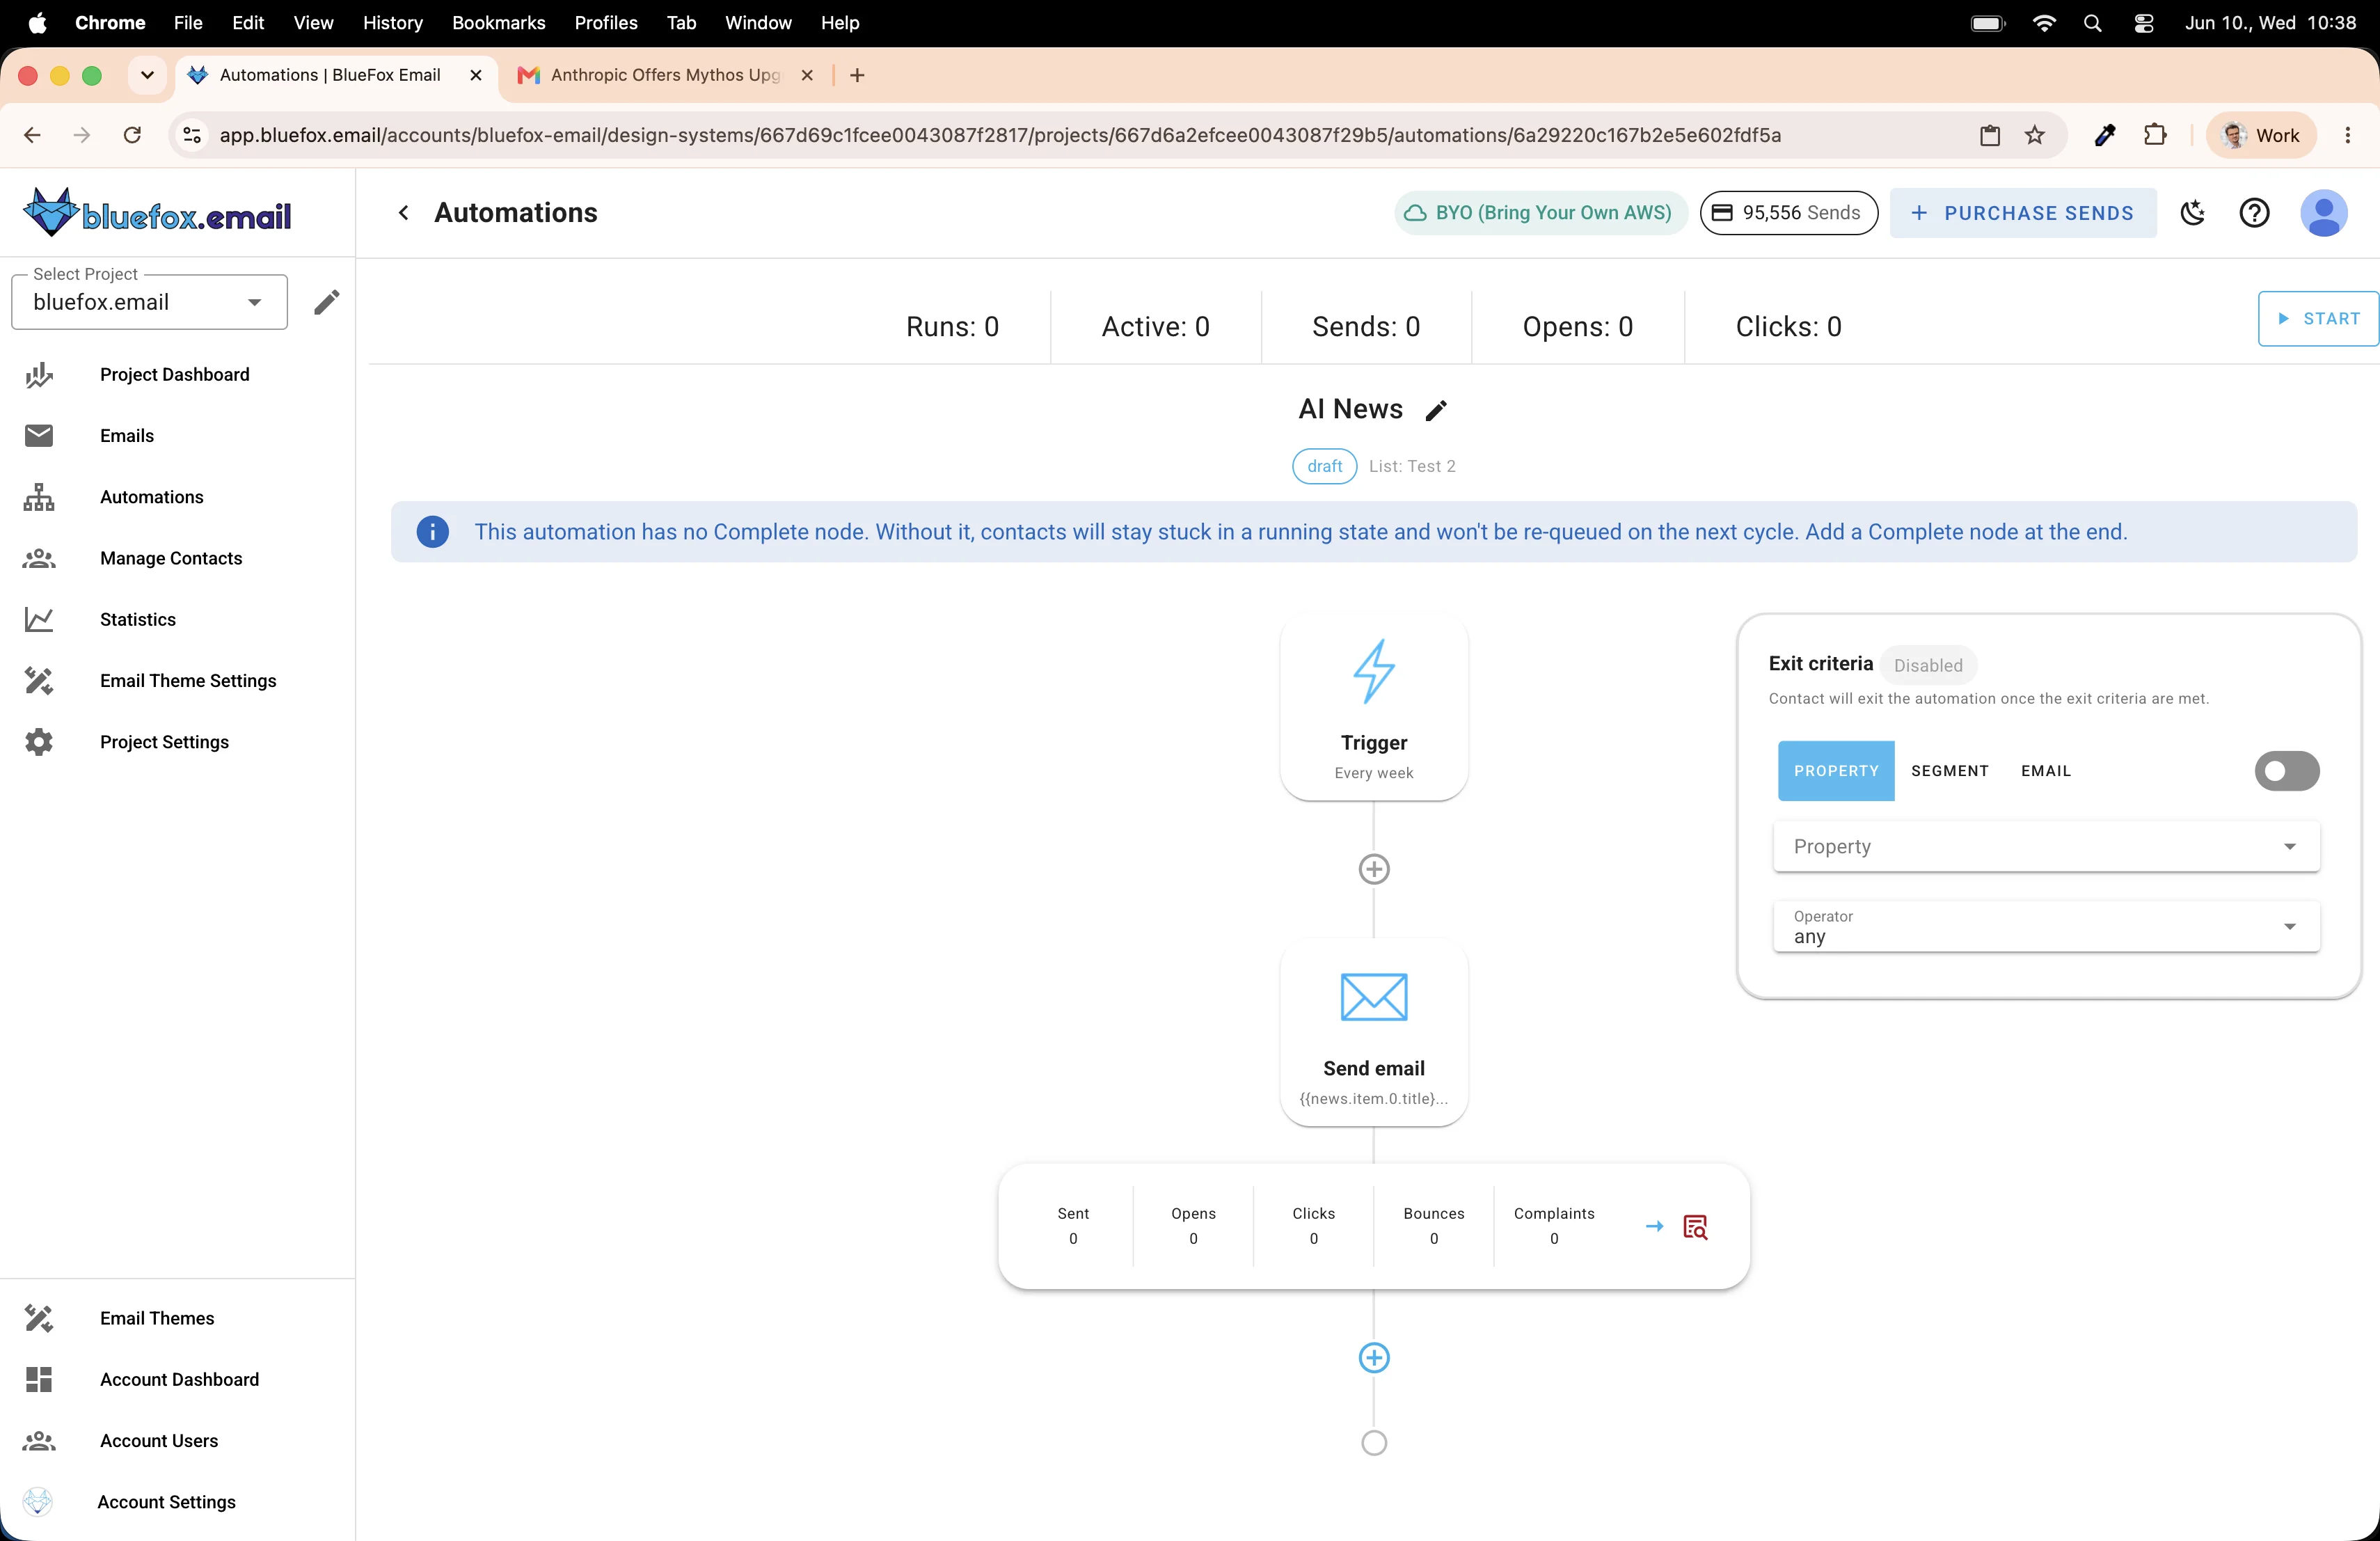The width and height of the screenshot is (2380, 1541).
Task: Click the Chrome eyedropper extension icon
Action: tap(2105, 135)
